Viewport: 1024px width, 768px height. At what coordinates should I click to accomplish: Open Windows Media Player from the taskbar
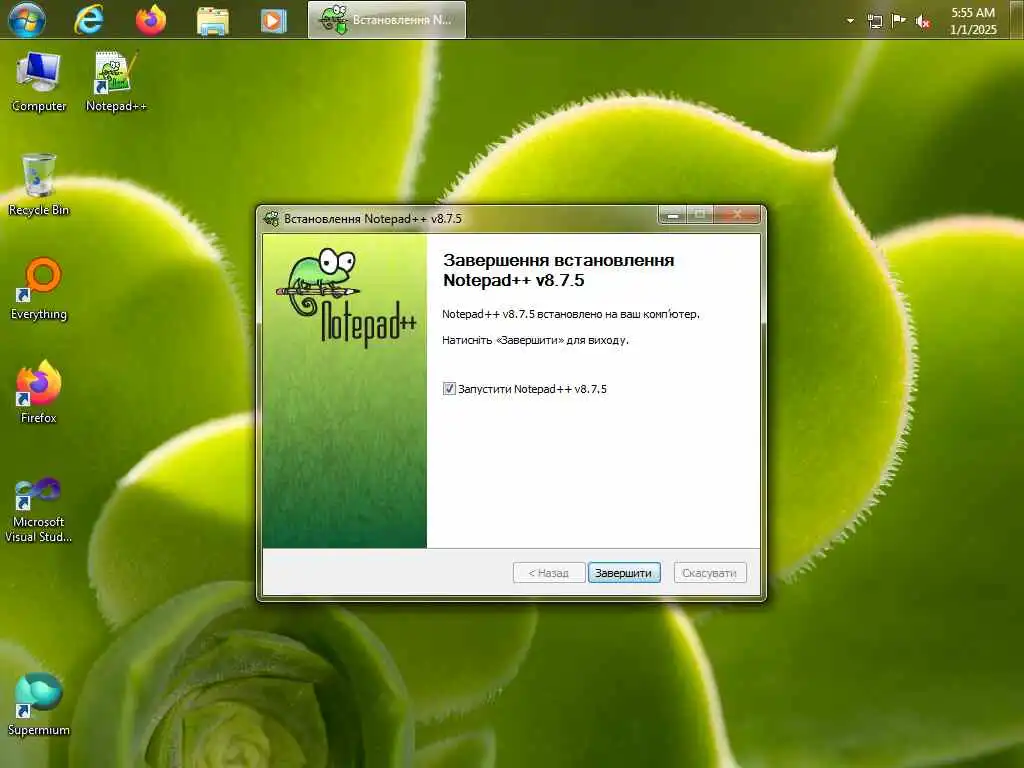click(274, 20)
